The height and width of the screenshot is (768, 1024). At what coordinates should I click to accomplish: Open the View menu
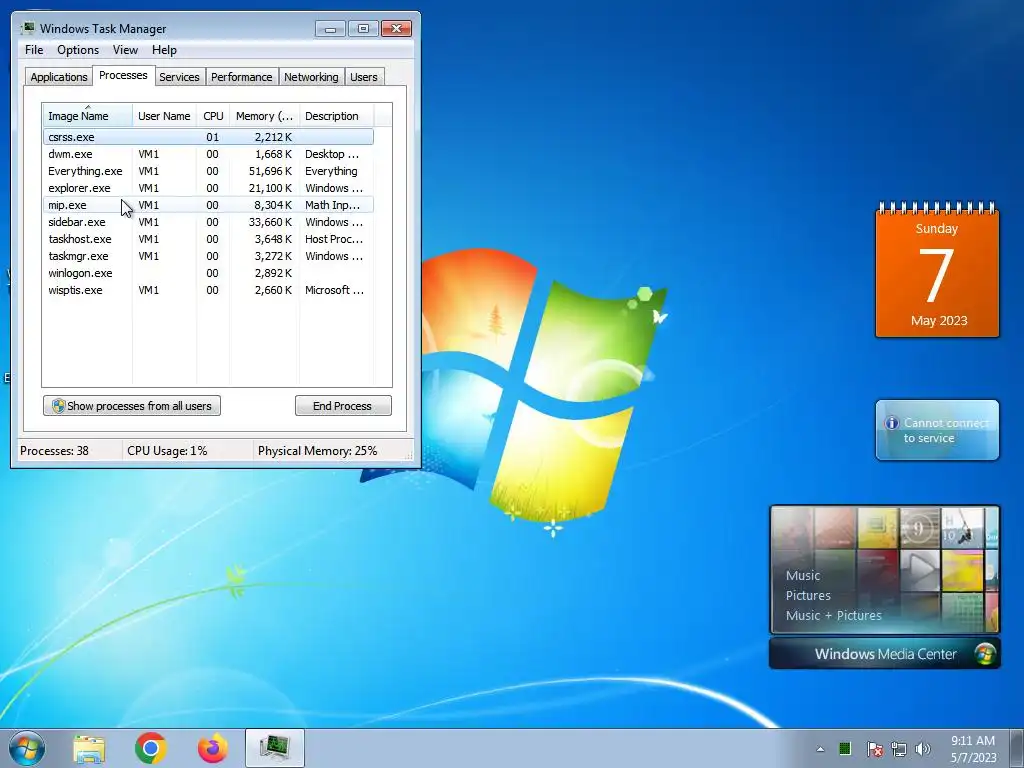125,50
